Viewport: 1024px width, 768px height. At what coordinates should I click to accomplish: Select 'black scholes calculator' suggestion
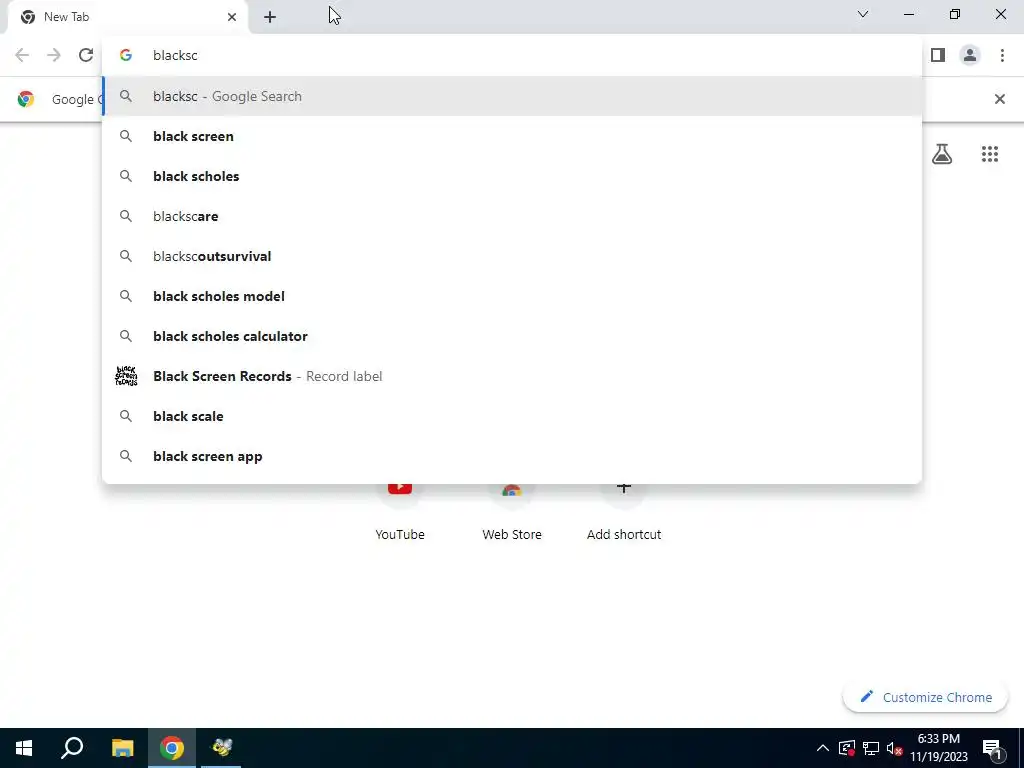point(512,336)
